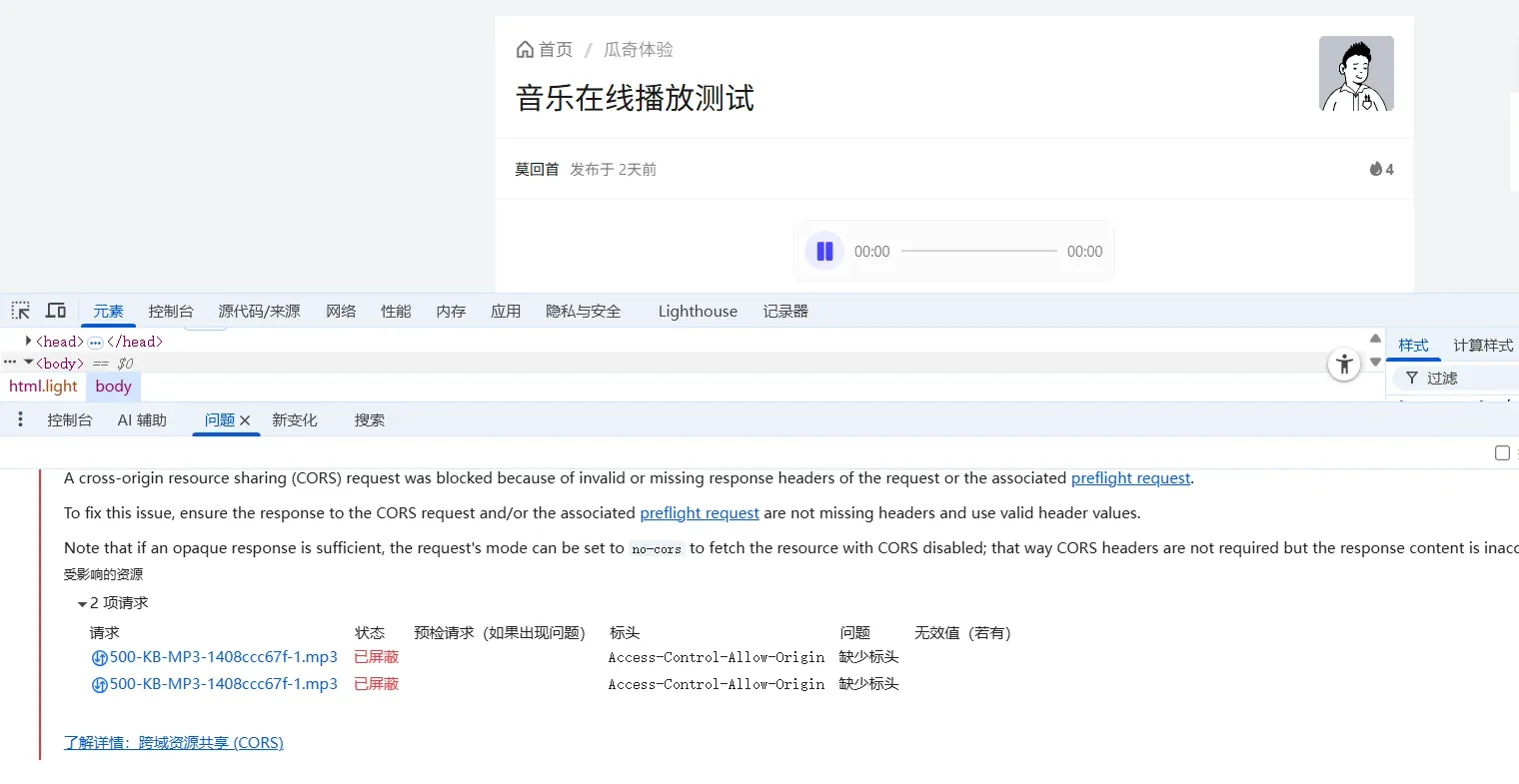Pause the audio with the player button

[x=824, y=251]
